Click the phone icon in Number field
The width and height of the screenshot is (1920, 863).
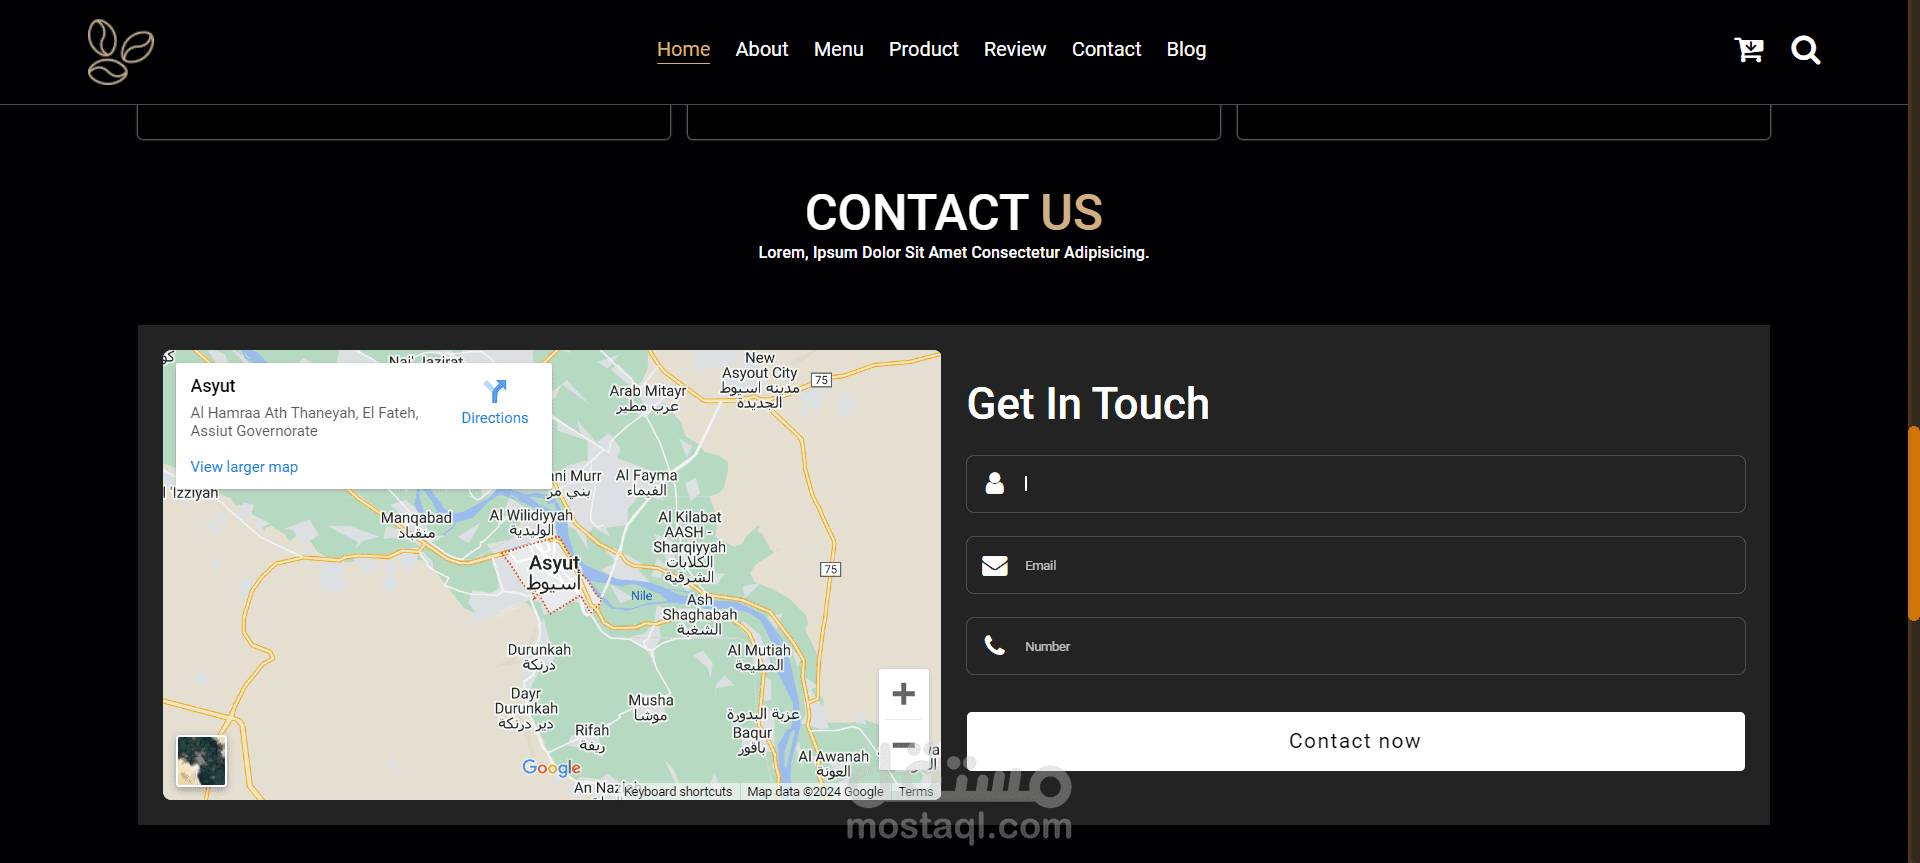click(995, 646)
